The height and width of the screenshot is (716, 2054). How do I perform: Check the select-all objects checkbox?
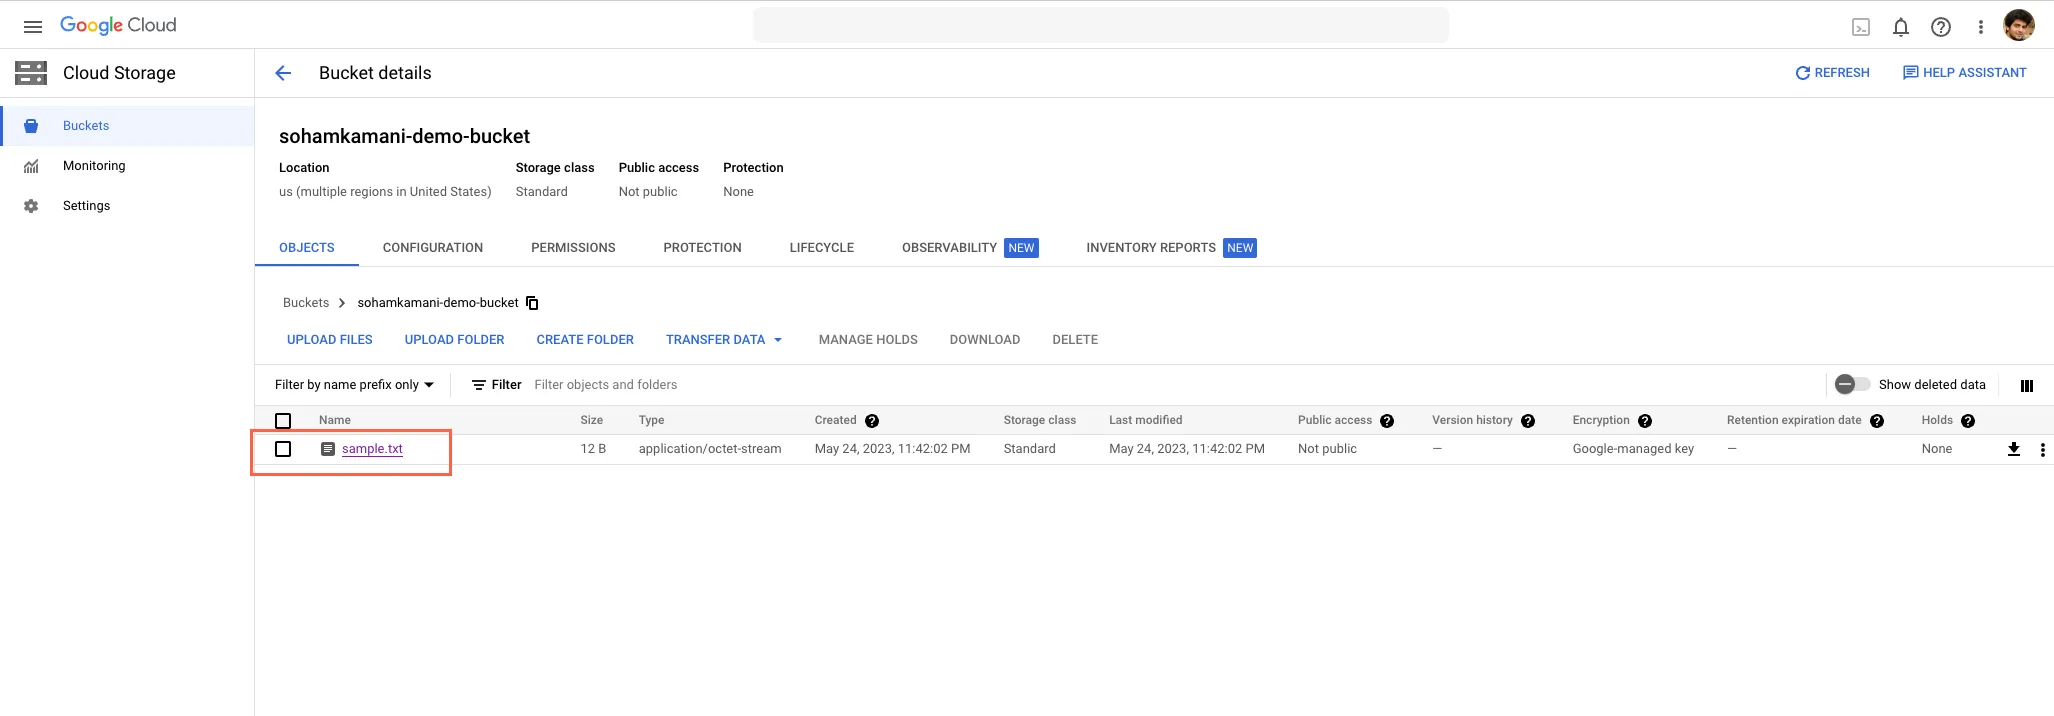tap(283, 421)
